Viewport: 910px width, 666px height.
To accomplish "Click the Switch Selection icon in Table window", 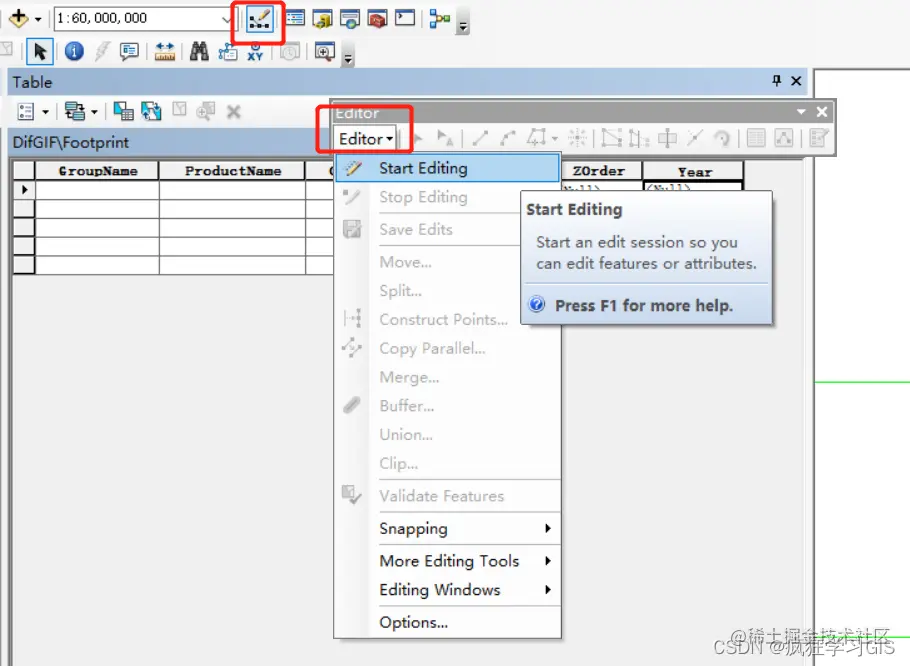I will point(151,111).
